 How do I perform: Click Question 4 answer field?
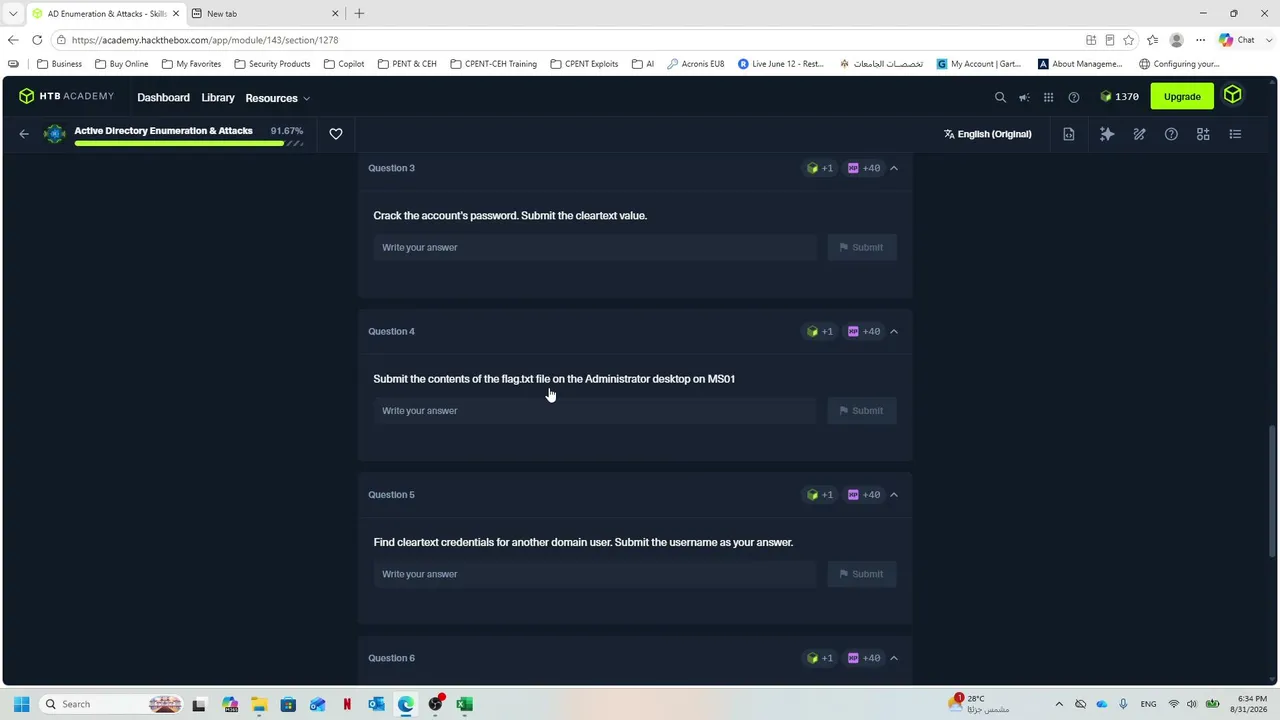[595, 411]
